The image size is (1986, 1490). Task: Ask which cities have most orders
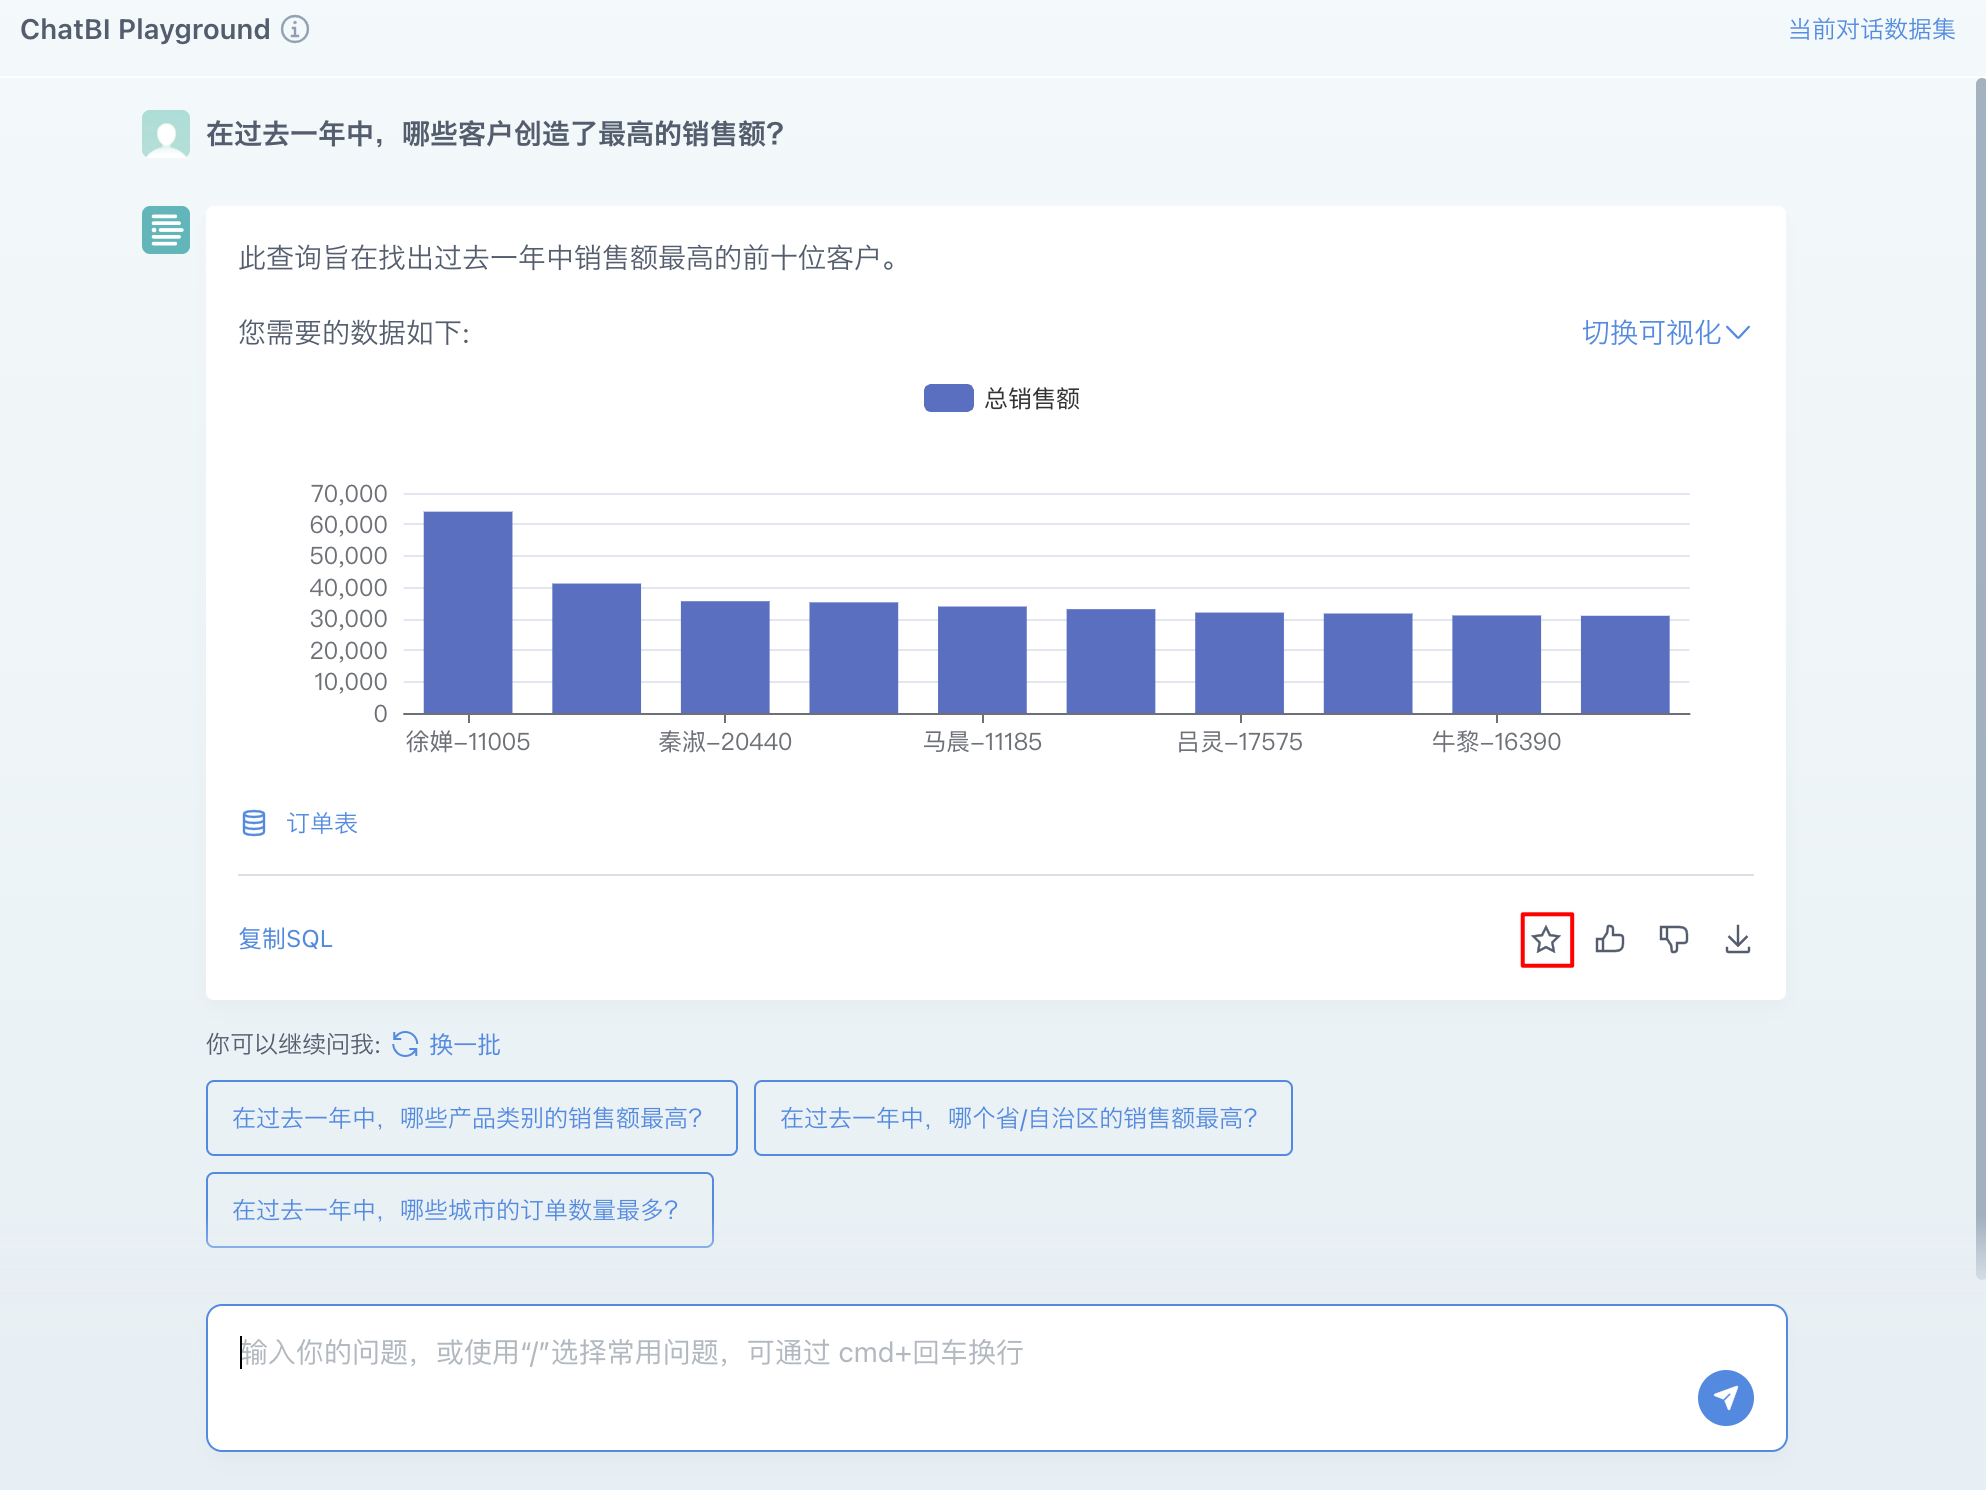click(460, 1210)
